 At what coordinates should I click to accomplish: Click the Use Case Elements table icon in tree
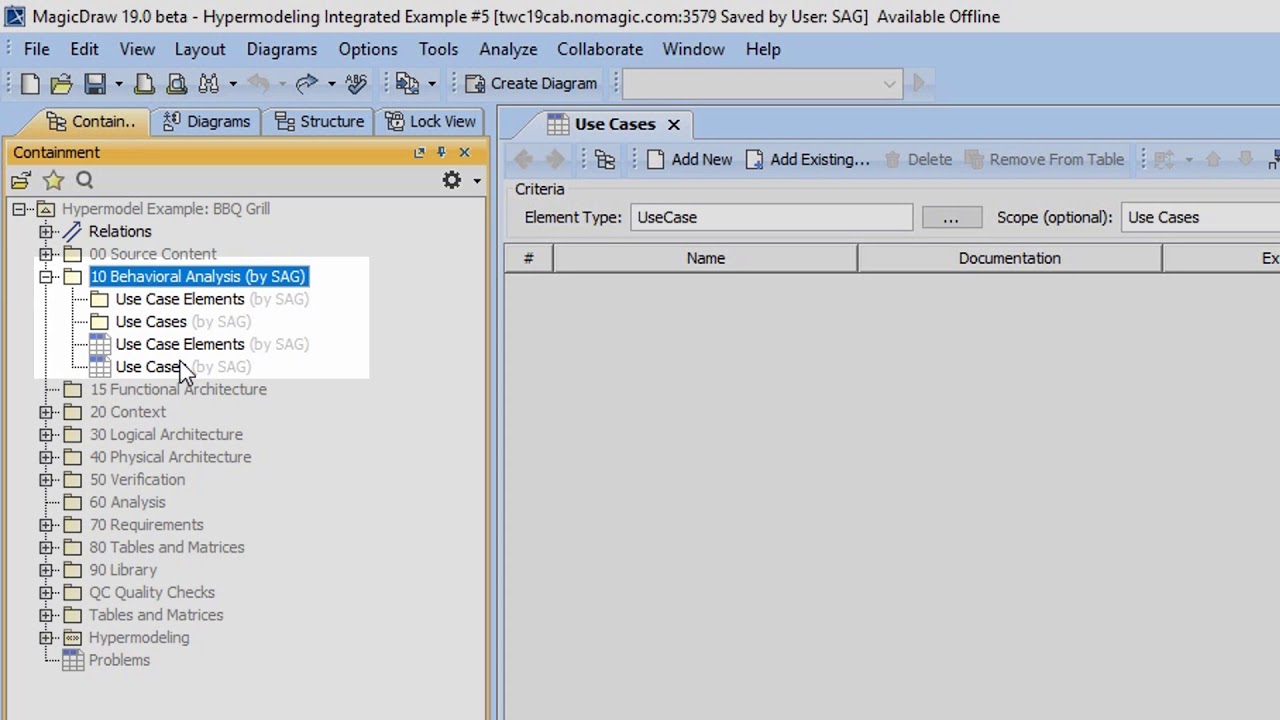(x=100, y=344)
